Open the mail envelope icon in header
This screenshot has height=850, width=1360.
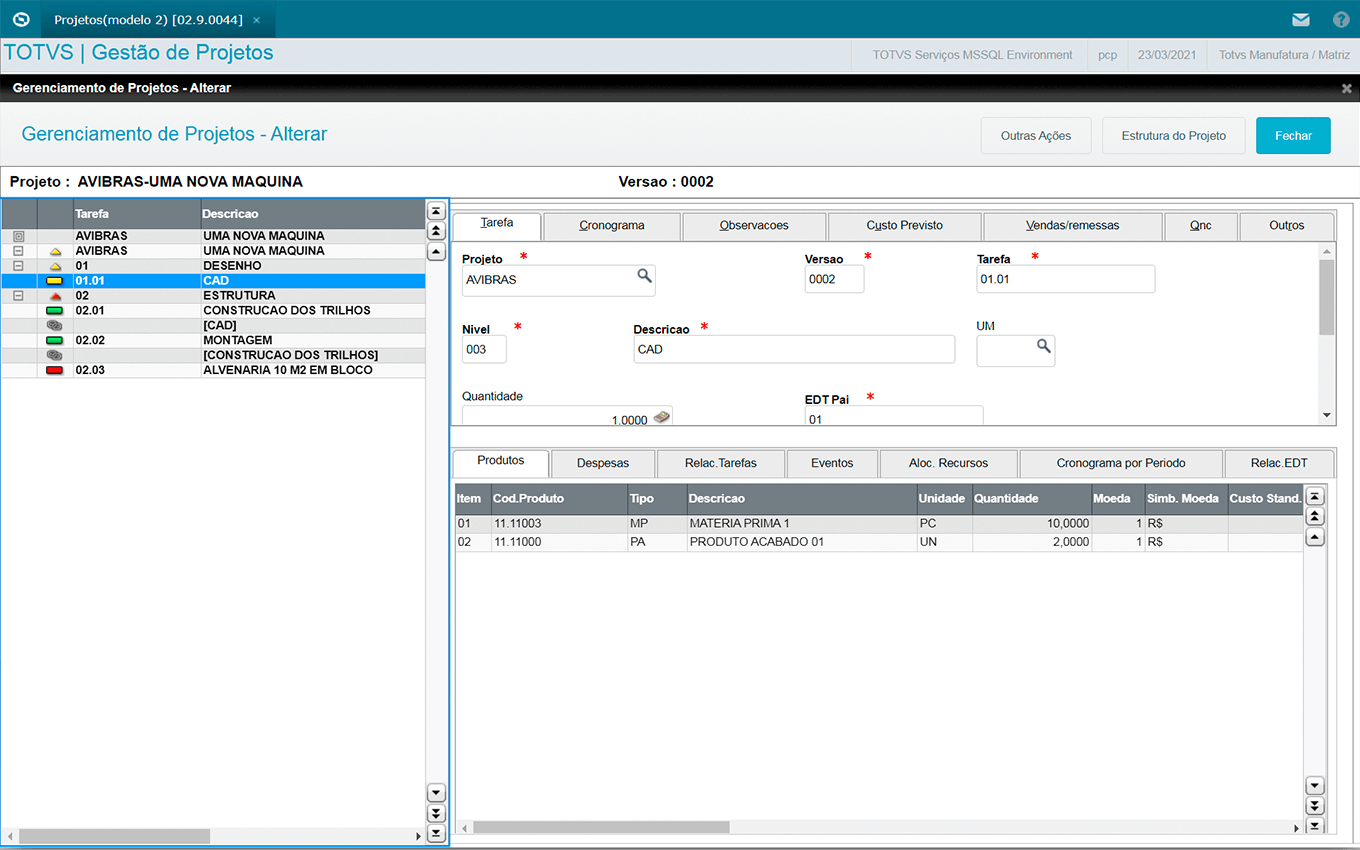point(1300,19)
